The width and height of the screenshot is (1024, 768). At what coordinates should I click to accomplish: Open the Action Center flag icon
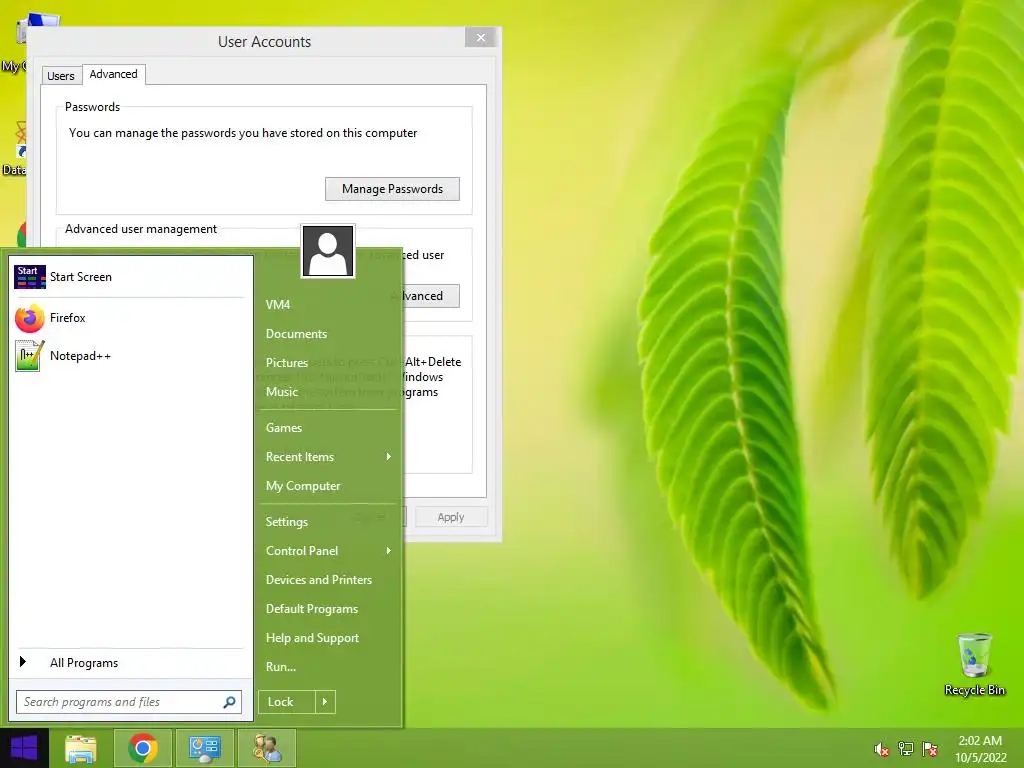point(930,749)
